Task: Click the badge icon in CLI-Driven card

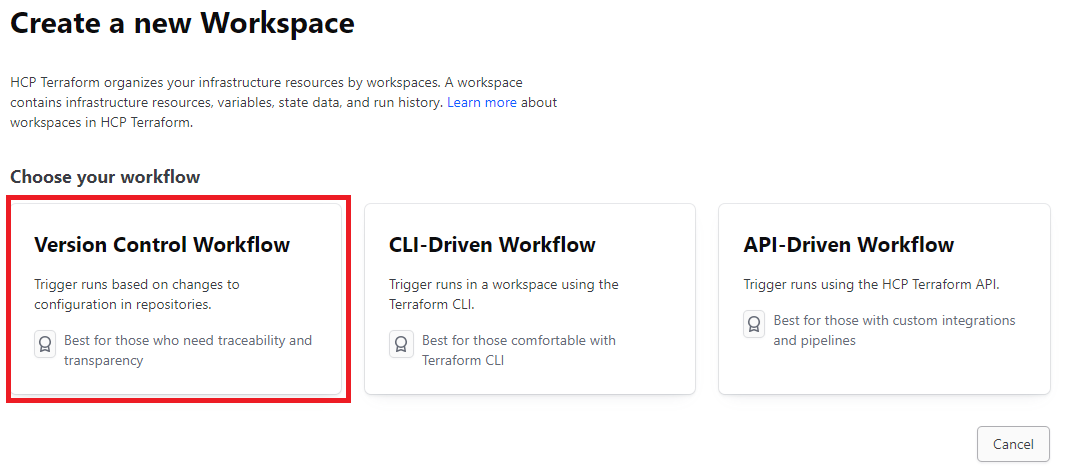Action: (401, 344)
